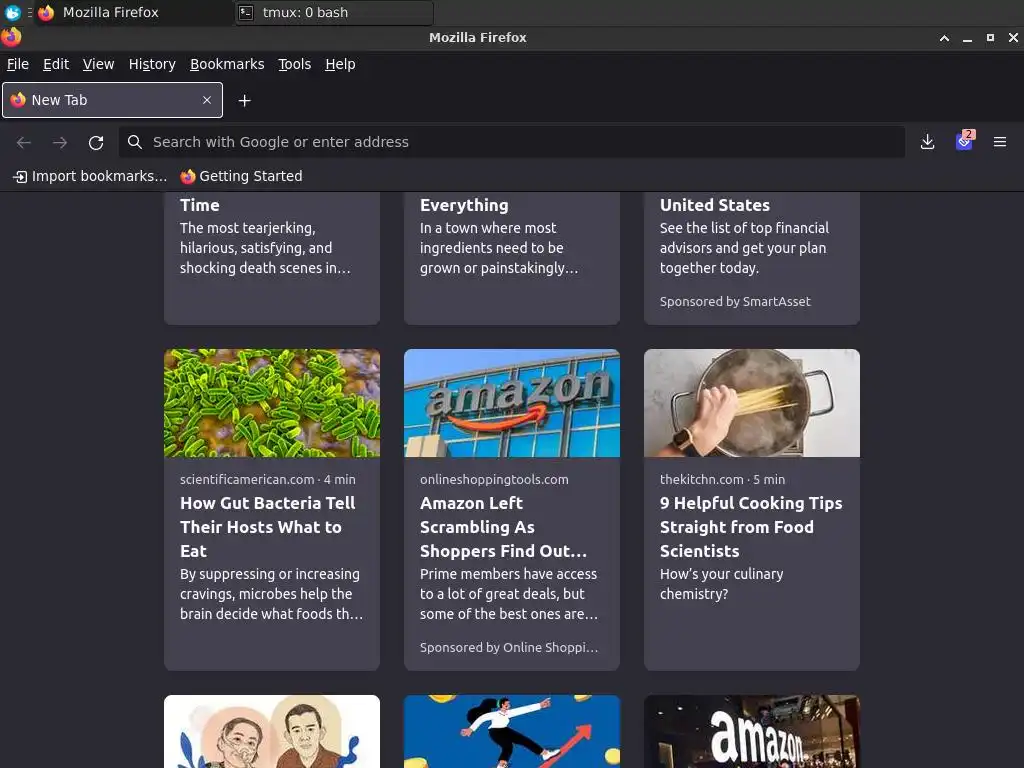Switch to Mozilla Firefox taskbar entry
The image size is (1024, 768).
(134, 12)
